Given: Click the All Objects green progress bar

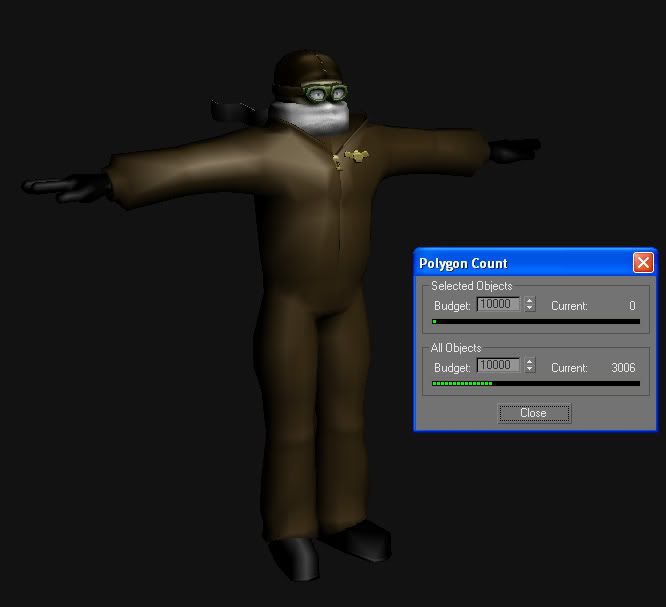Looking at the screenshot, I should tap(536, 384).
